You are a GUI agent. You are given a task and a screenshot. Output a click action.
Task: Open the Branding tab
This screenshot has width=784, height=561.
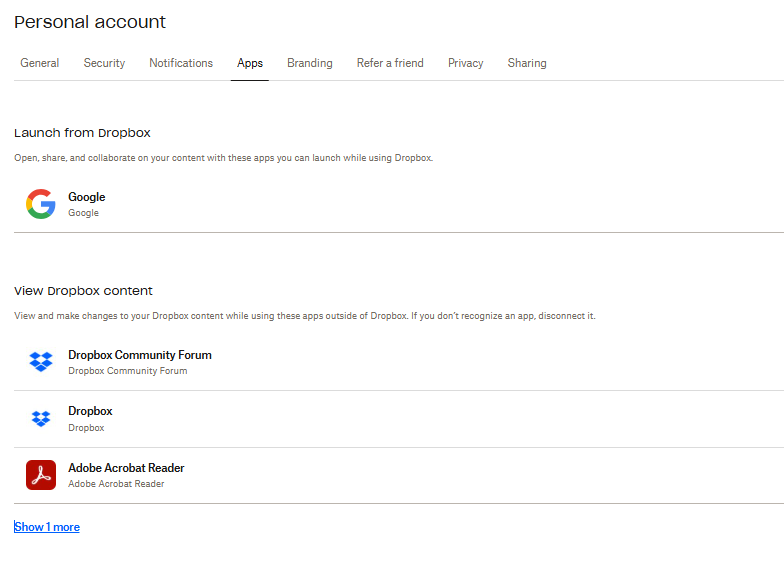310,63
